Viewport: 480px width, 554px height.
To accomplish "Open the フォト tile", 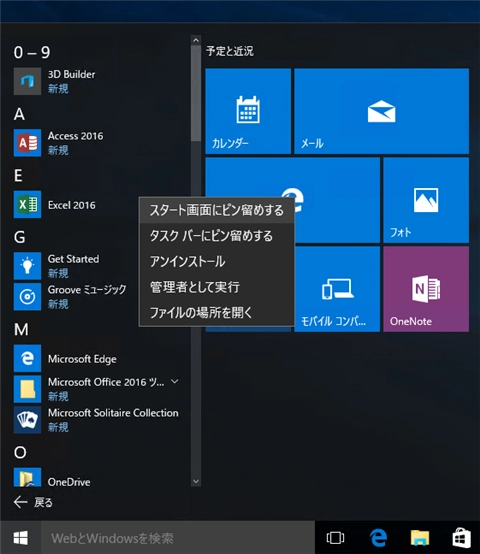I will 426,200.
